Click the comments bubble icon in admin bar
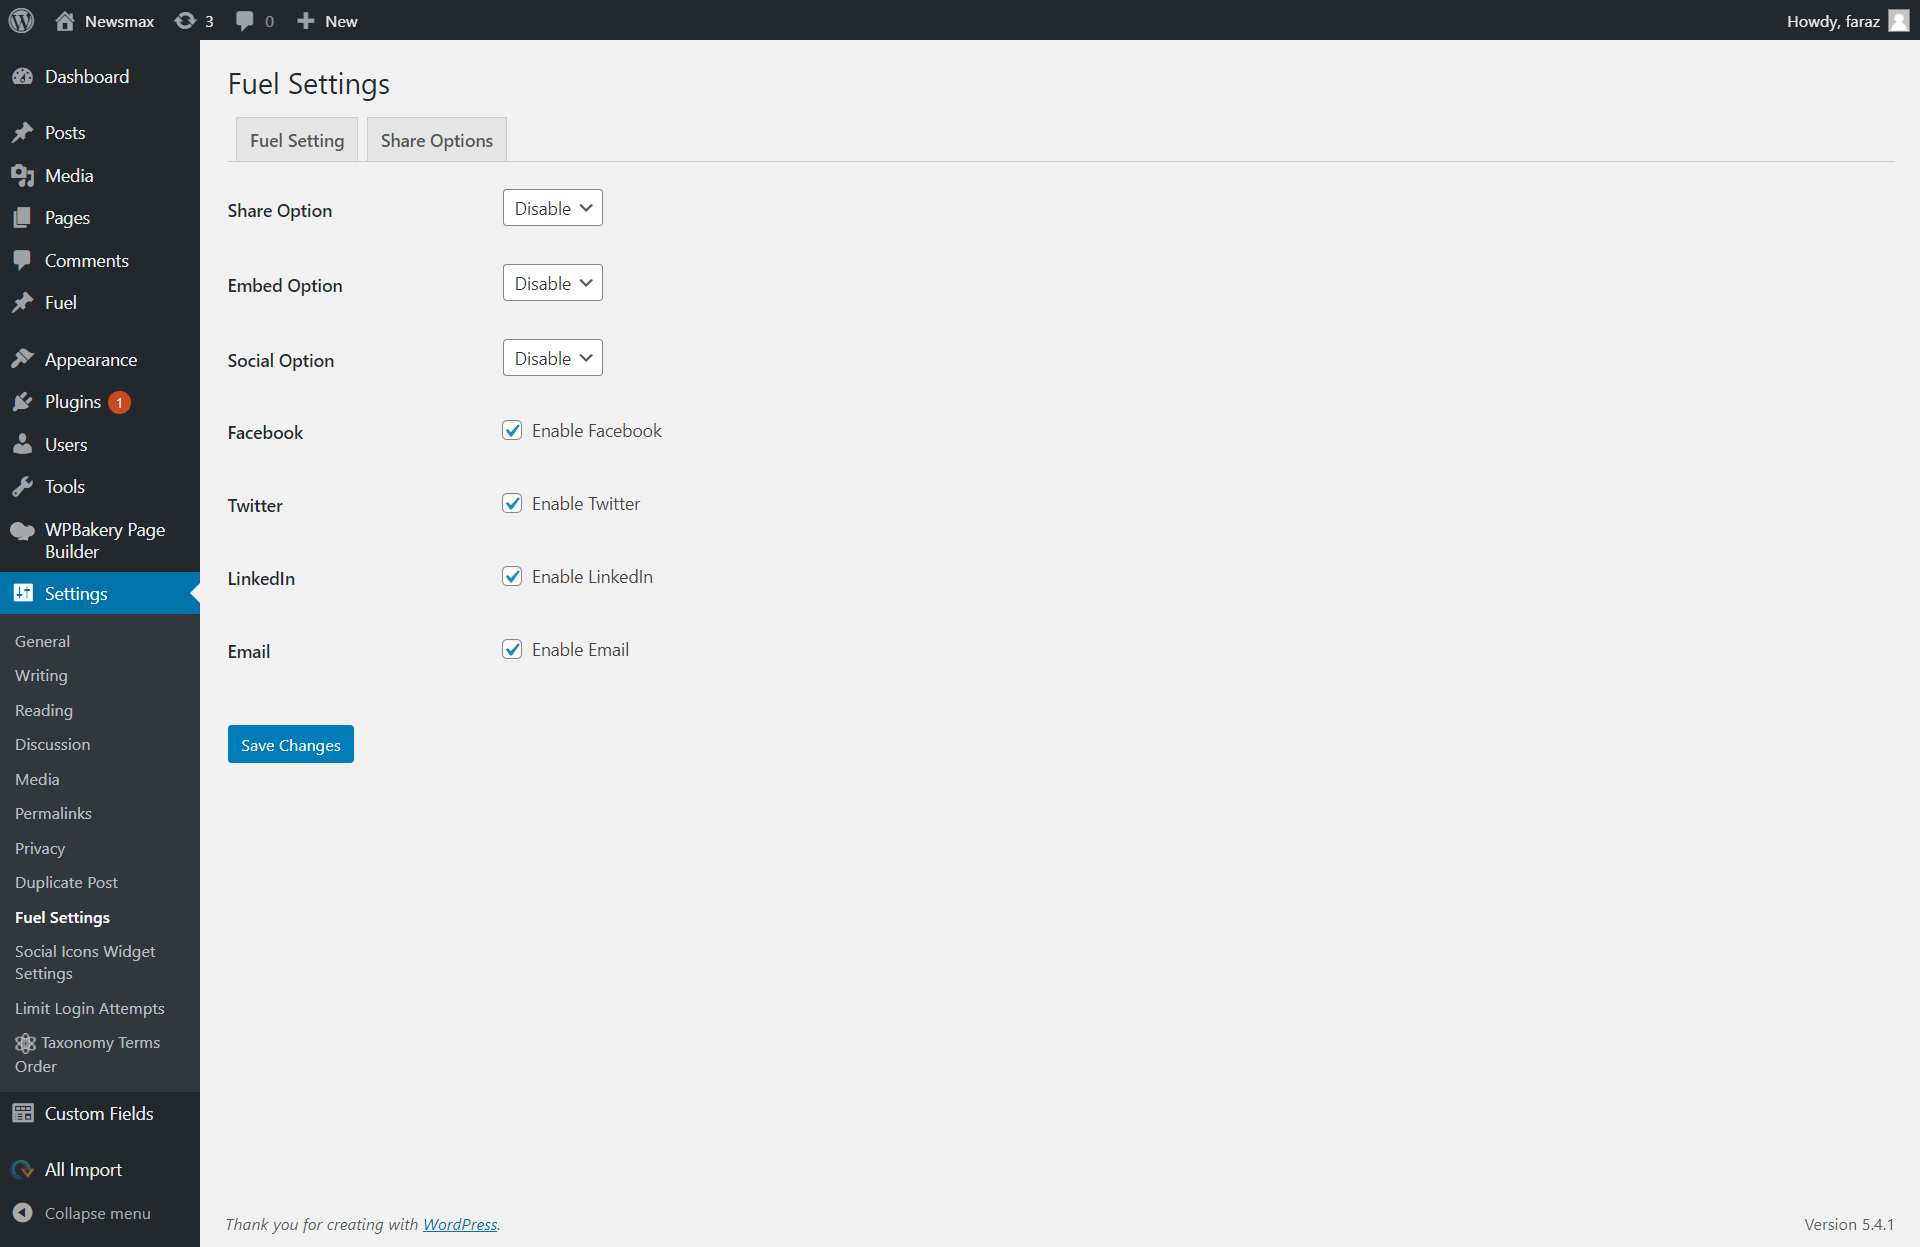 point(245,21)
